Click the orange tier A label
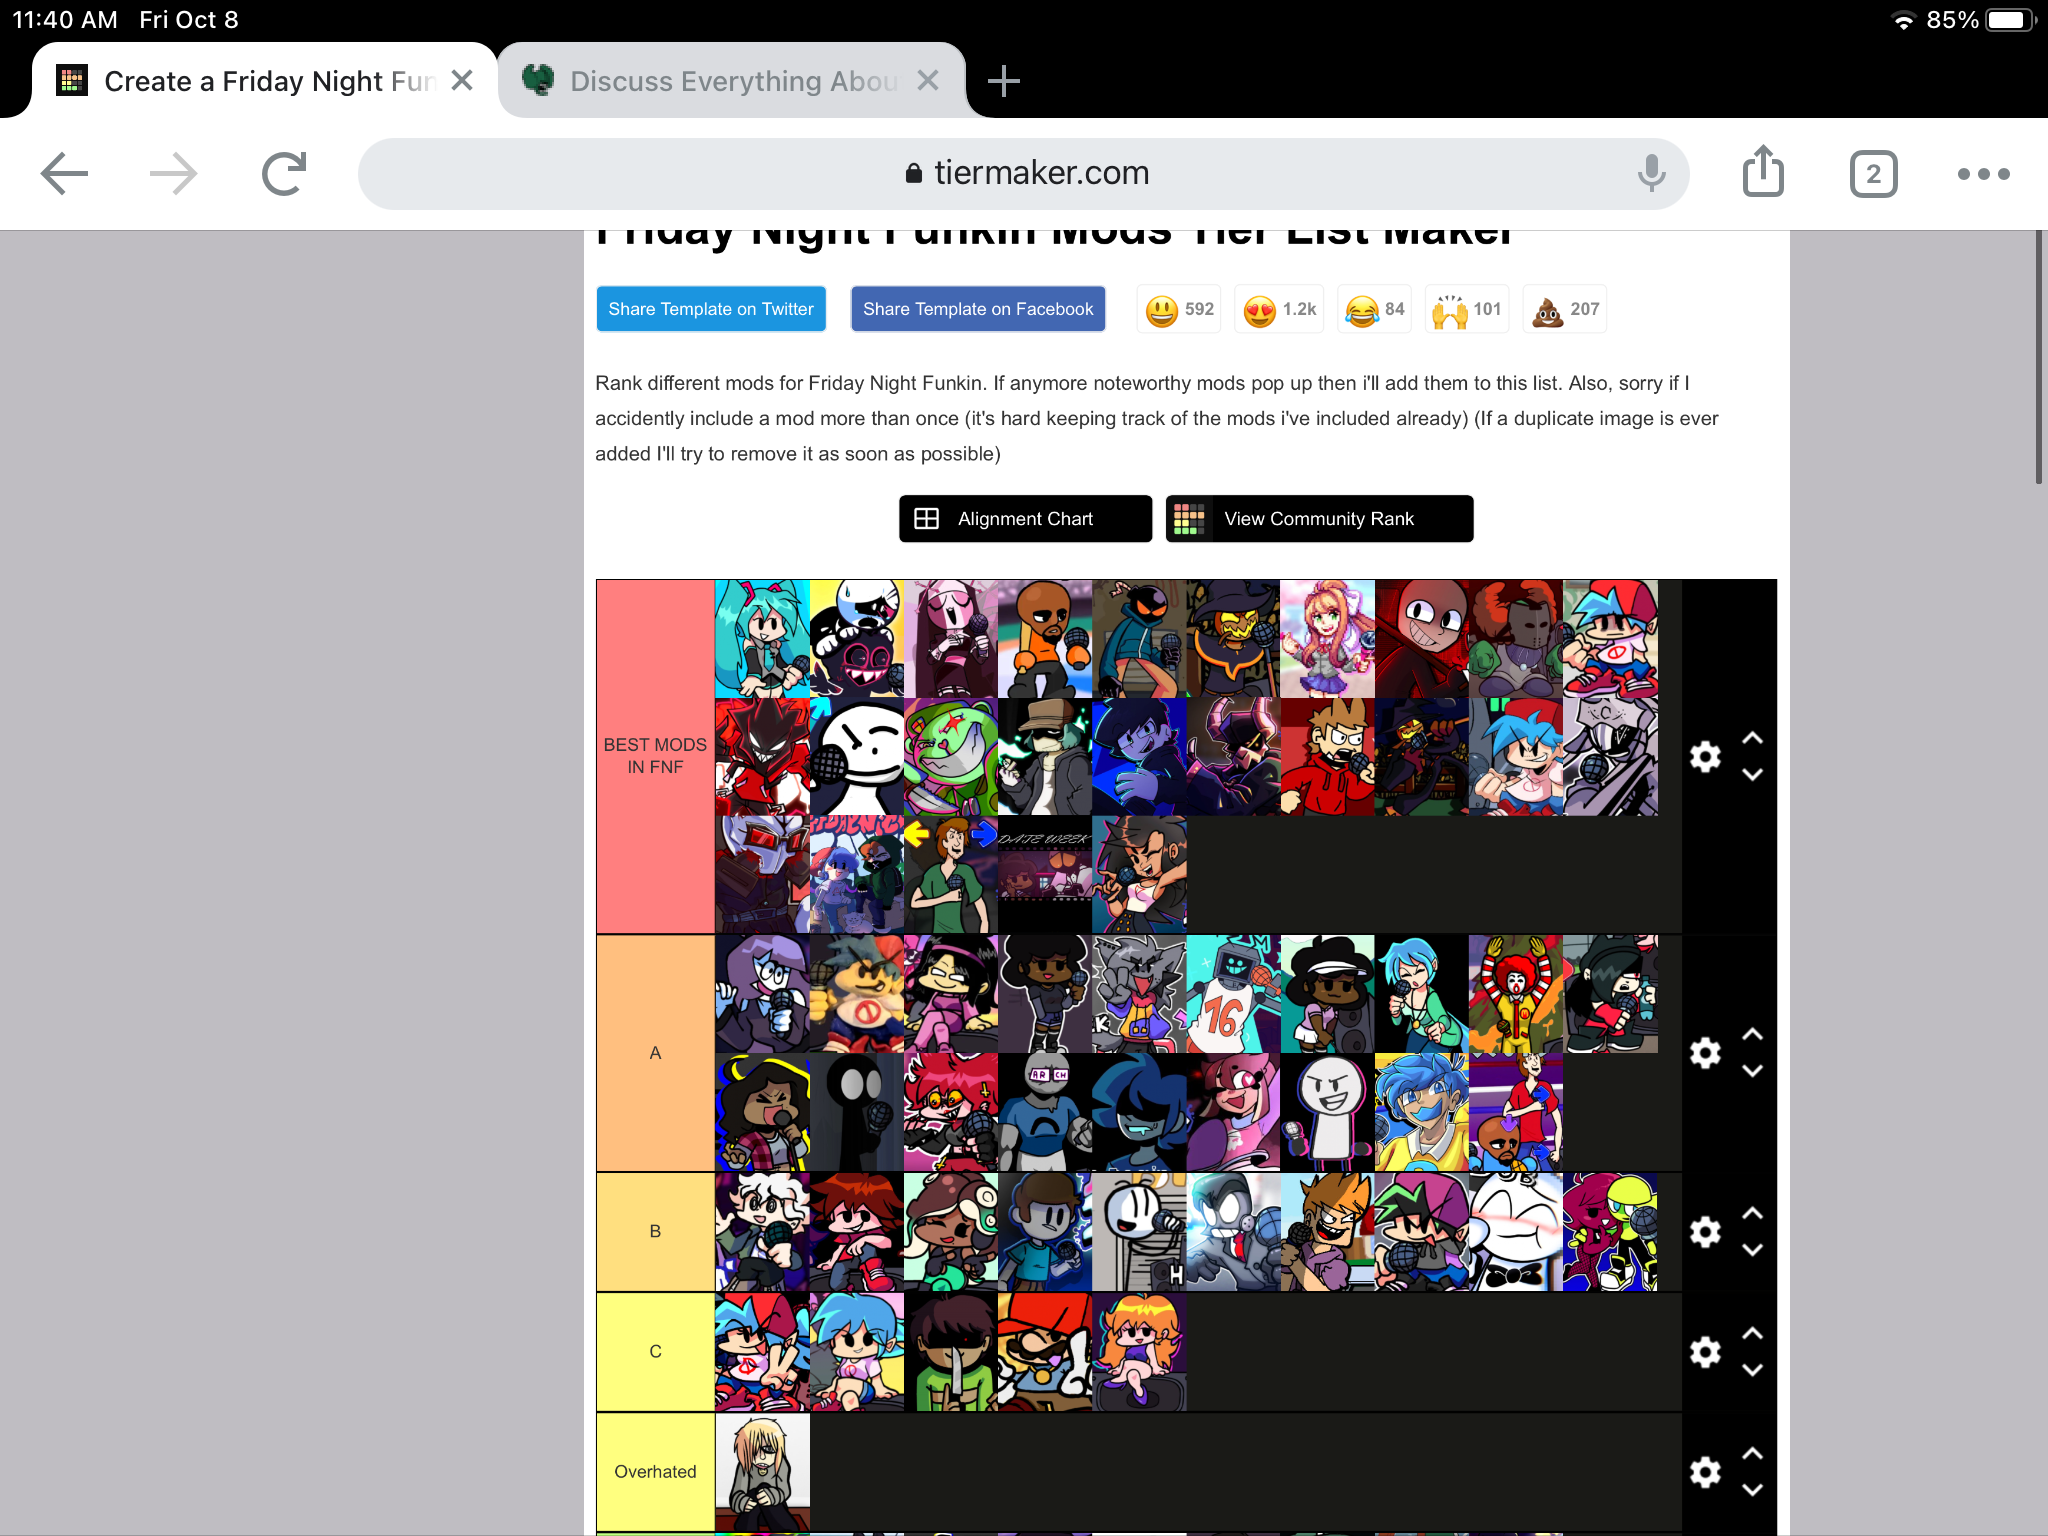This screenshot has width=2048, height=1536. point(655,1053)
